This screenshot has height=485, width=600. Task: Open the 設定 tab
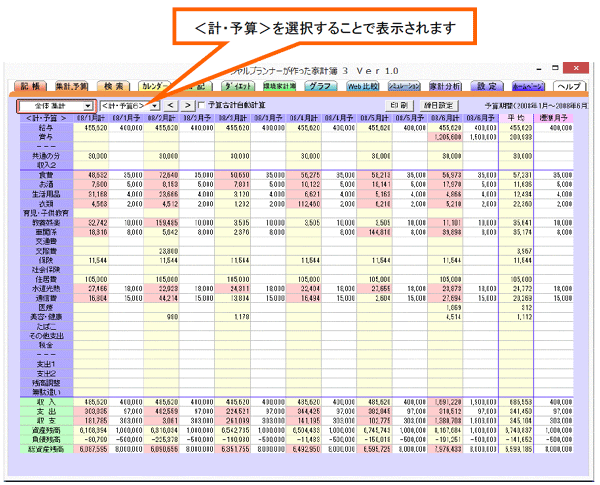pos(487,86)
